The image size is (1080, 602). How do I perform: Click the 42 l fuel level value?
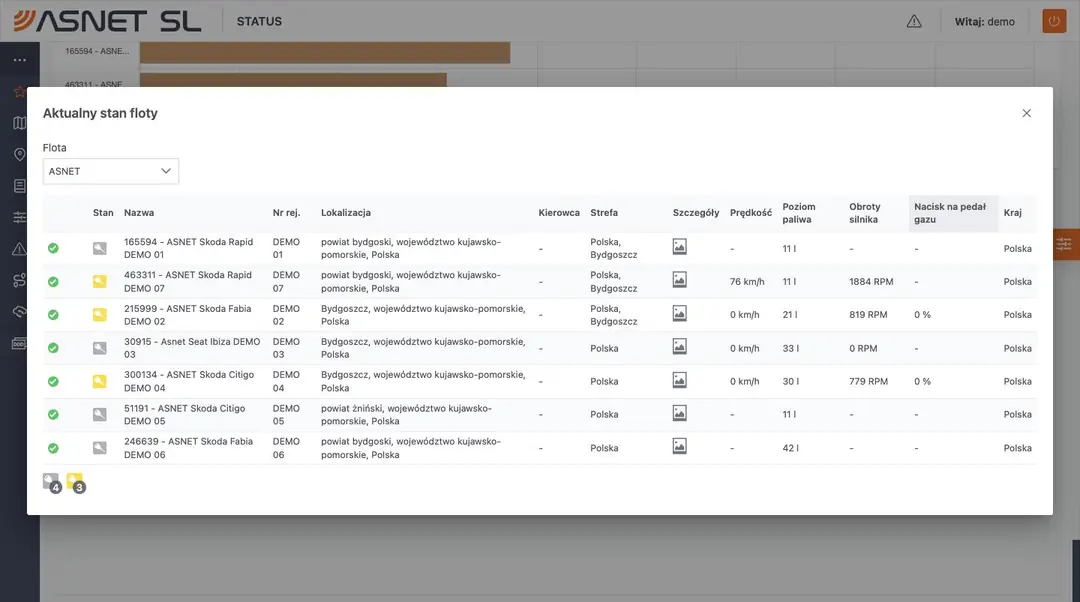point(791,448)
